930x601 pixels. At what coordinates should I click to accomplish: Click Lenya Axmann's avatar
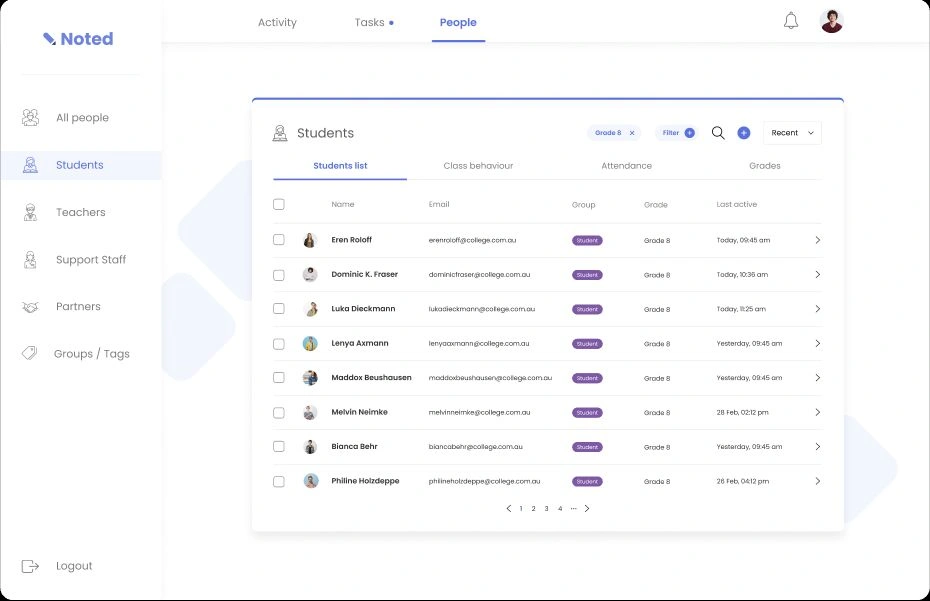(310, 344)
